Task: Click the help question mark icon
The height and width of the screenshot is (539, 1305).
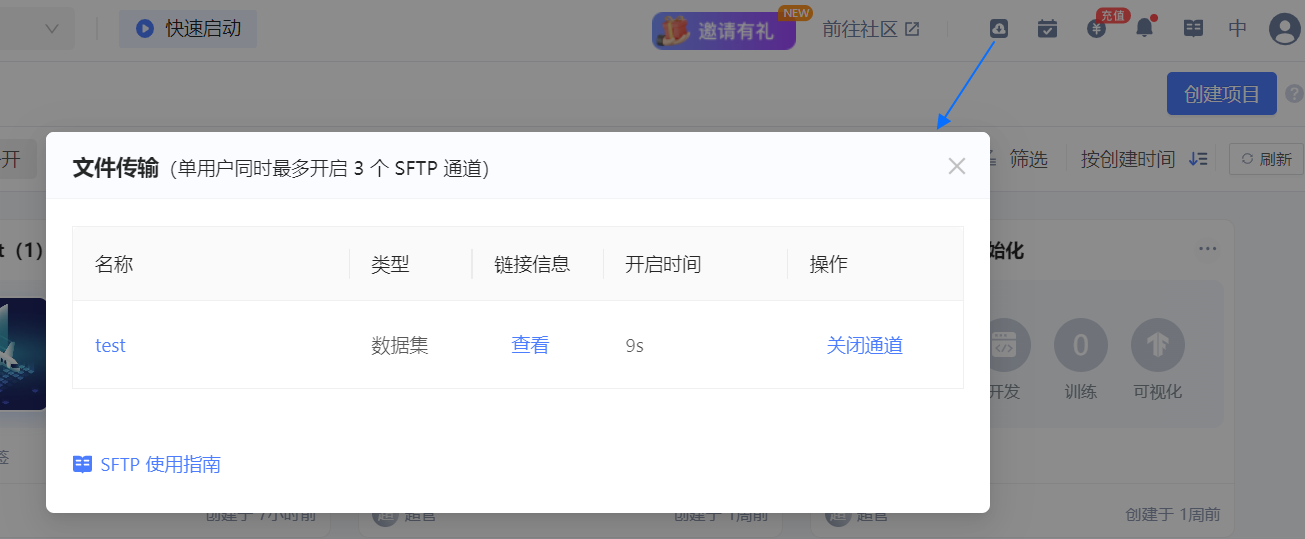Action: 1294,94
